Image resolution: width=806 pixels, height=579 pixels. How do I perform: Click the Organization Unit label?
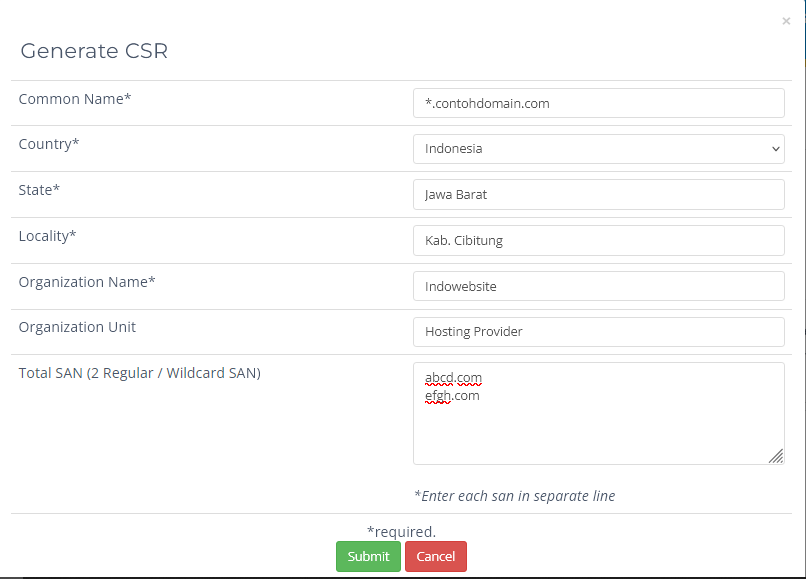click(77, 327)
